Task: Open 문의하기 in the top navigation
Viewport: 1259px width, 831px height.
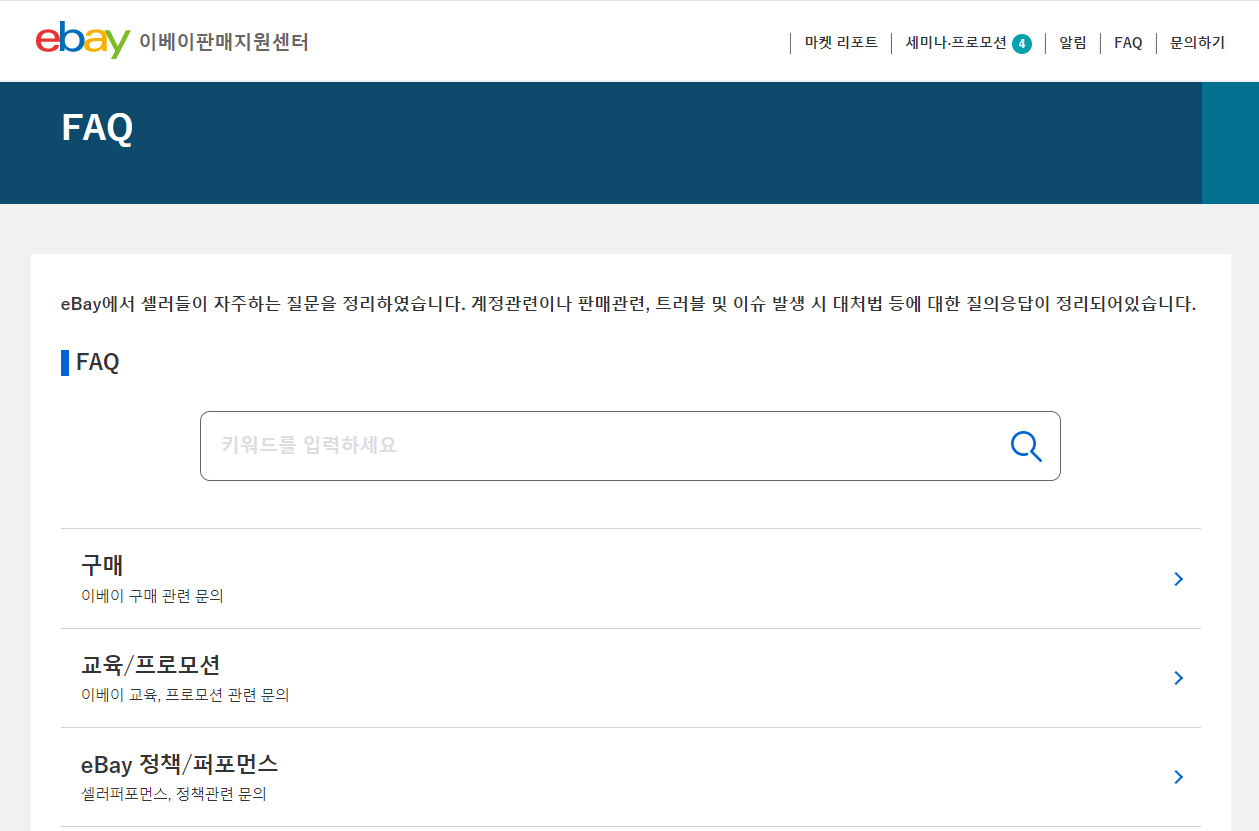Action: point(1197,43)
